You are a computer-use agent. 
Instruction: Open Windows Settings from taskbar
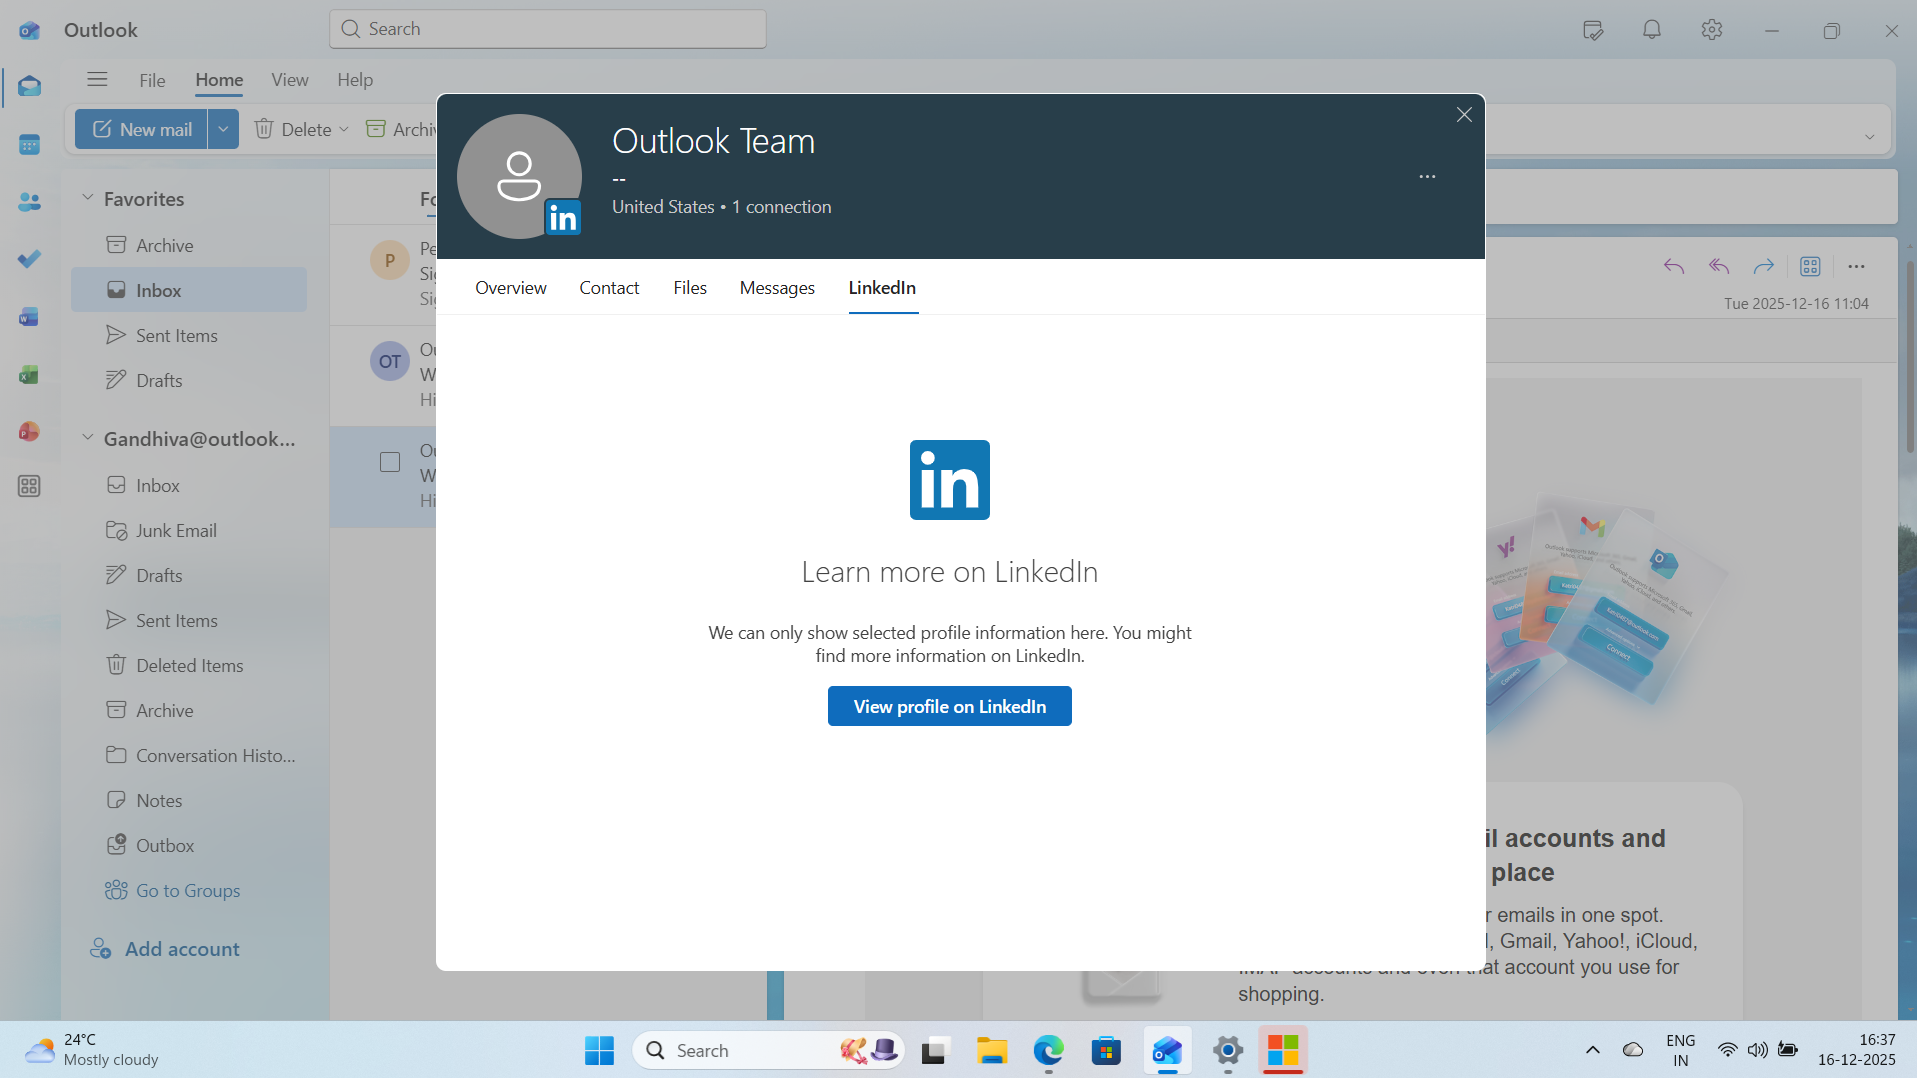point(1228,1051)
